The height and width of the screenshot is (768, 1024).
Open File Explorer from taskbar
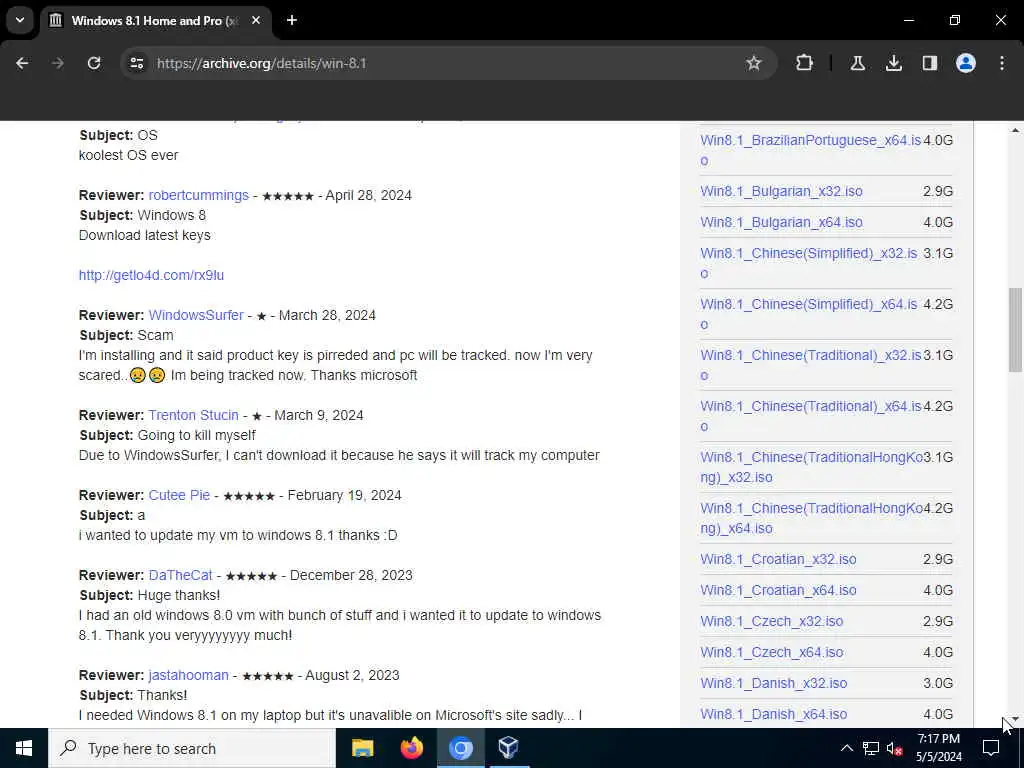[362, 748]
